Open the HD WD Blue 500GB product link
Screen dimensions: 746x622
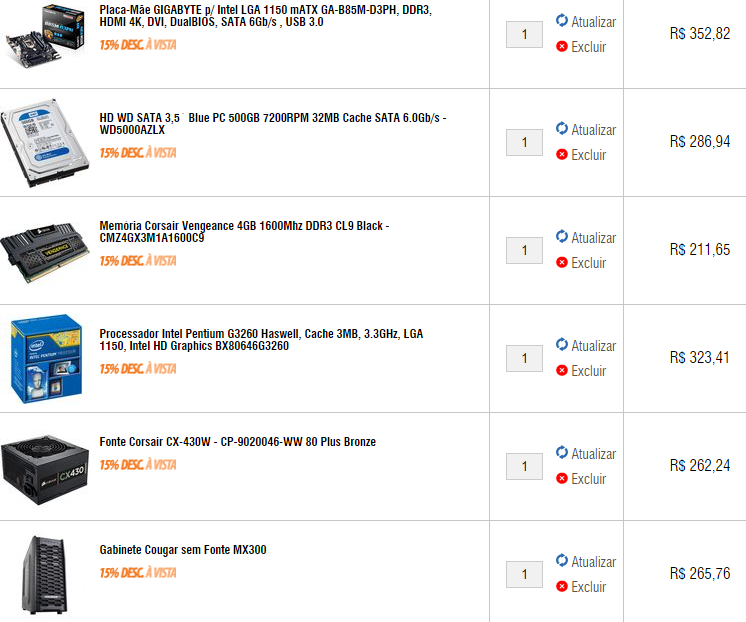[x=273, y=124]
